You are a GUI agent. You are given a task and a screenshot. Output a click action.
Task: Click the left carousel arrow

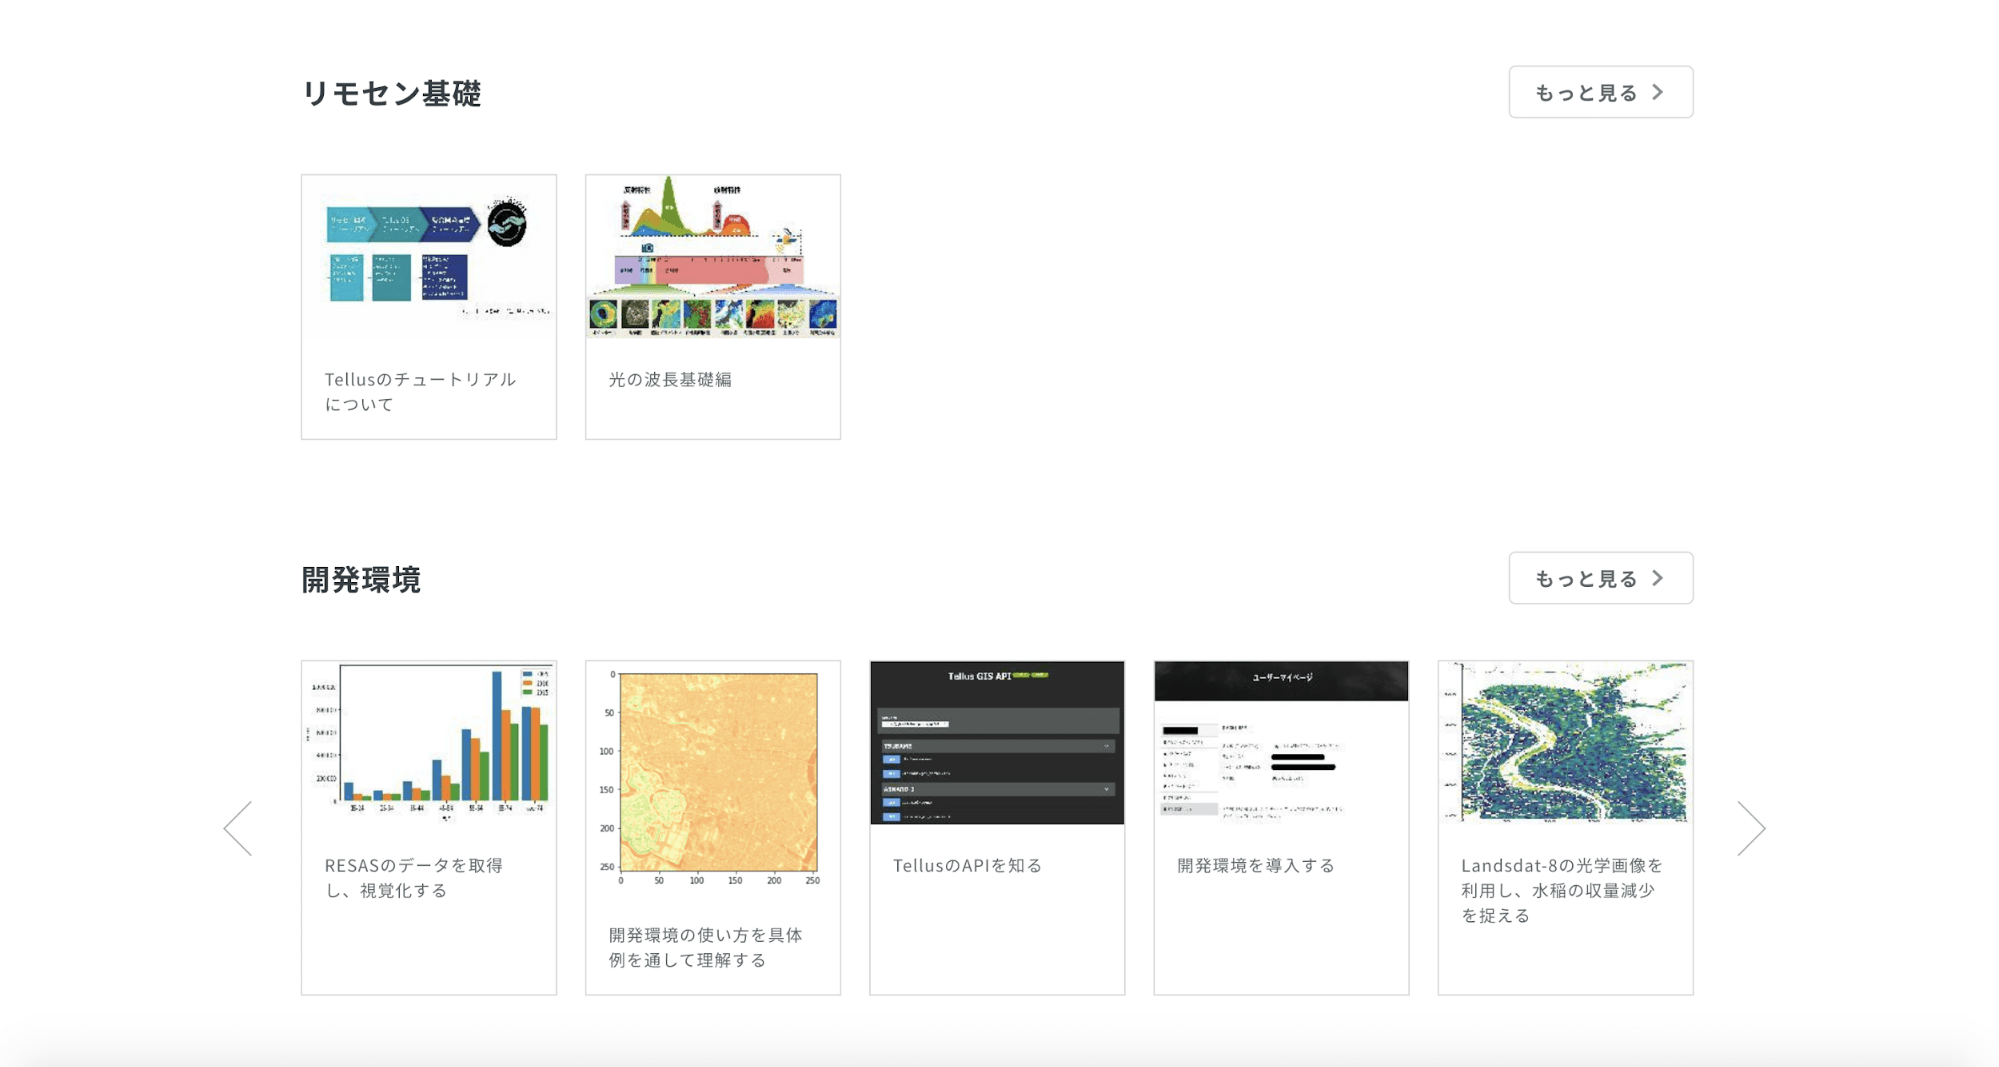pyautogui.click(x=238, y=828)
